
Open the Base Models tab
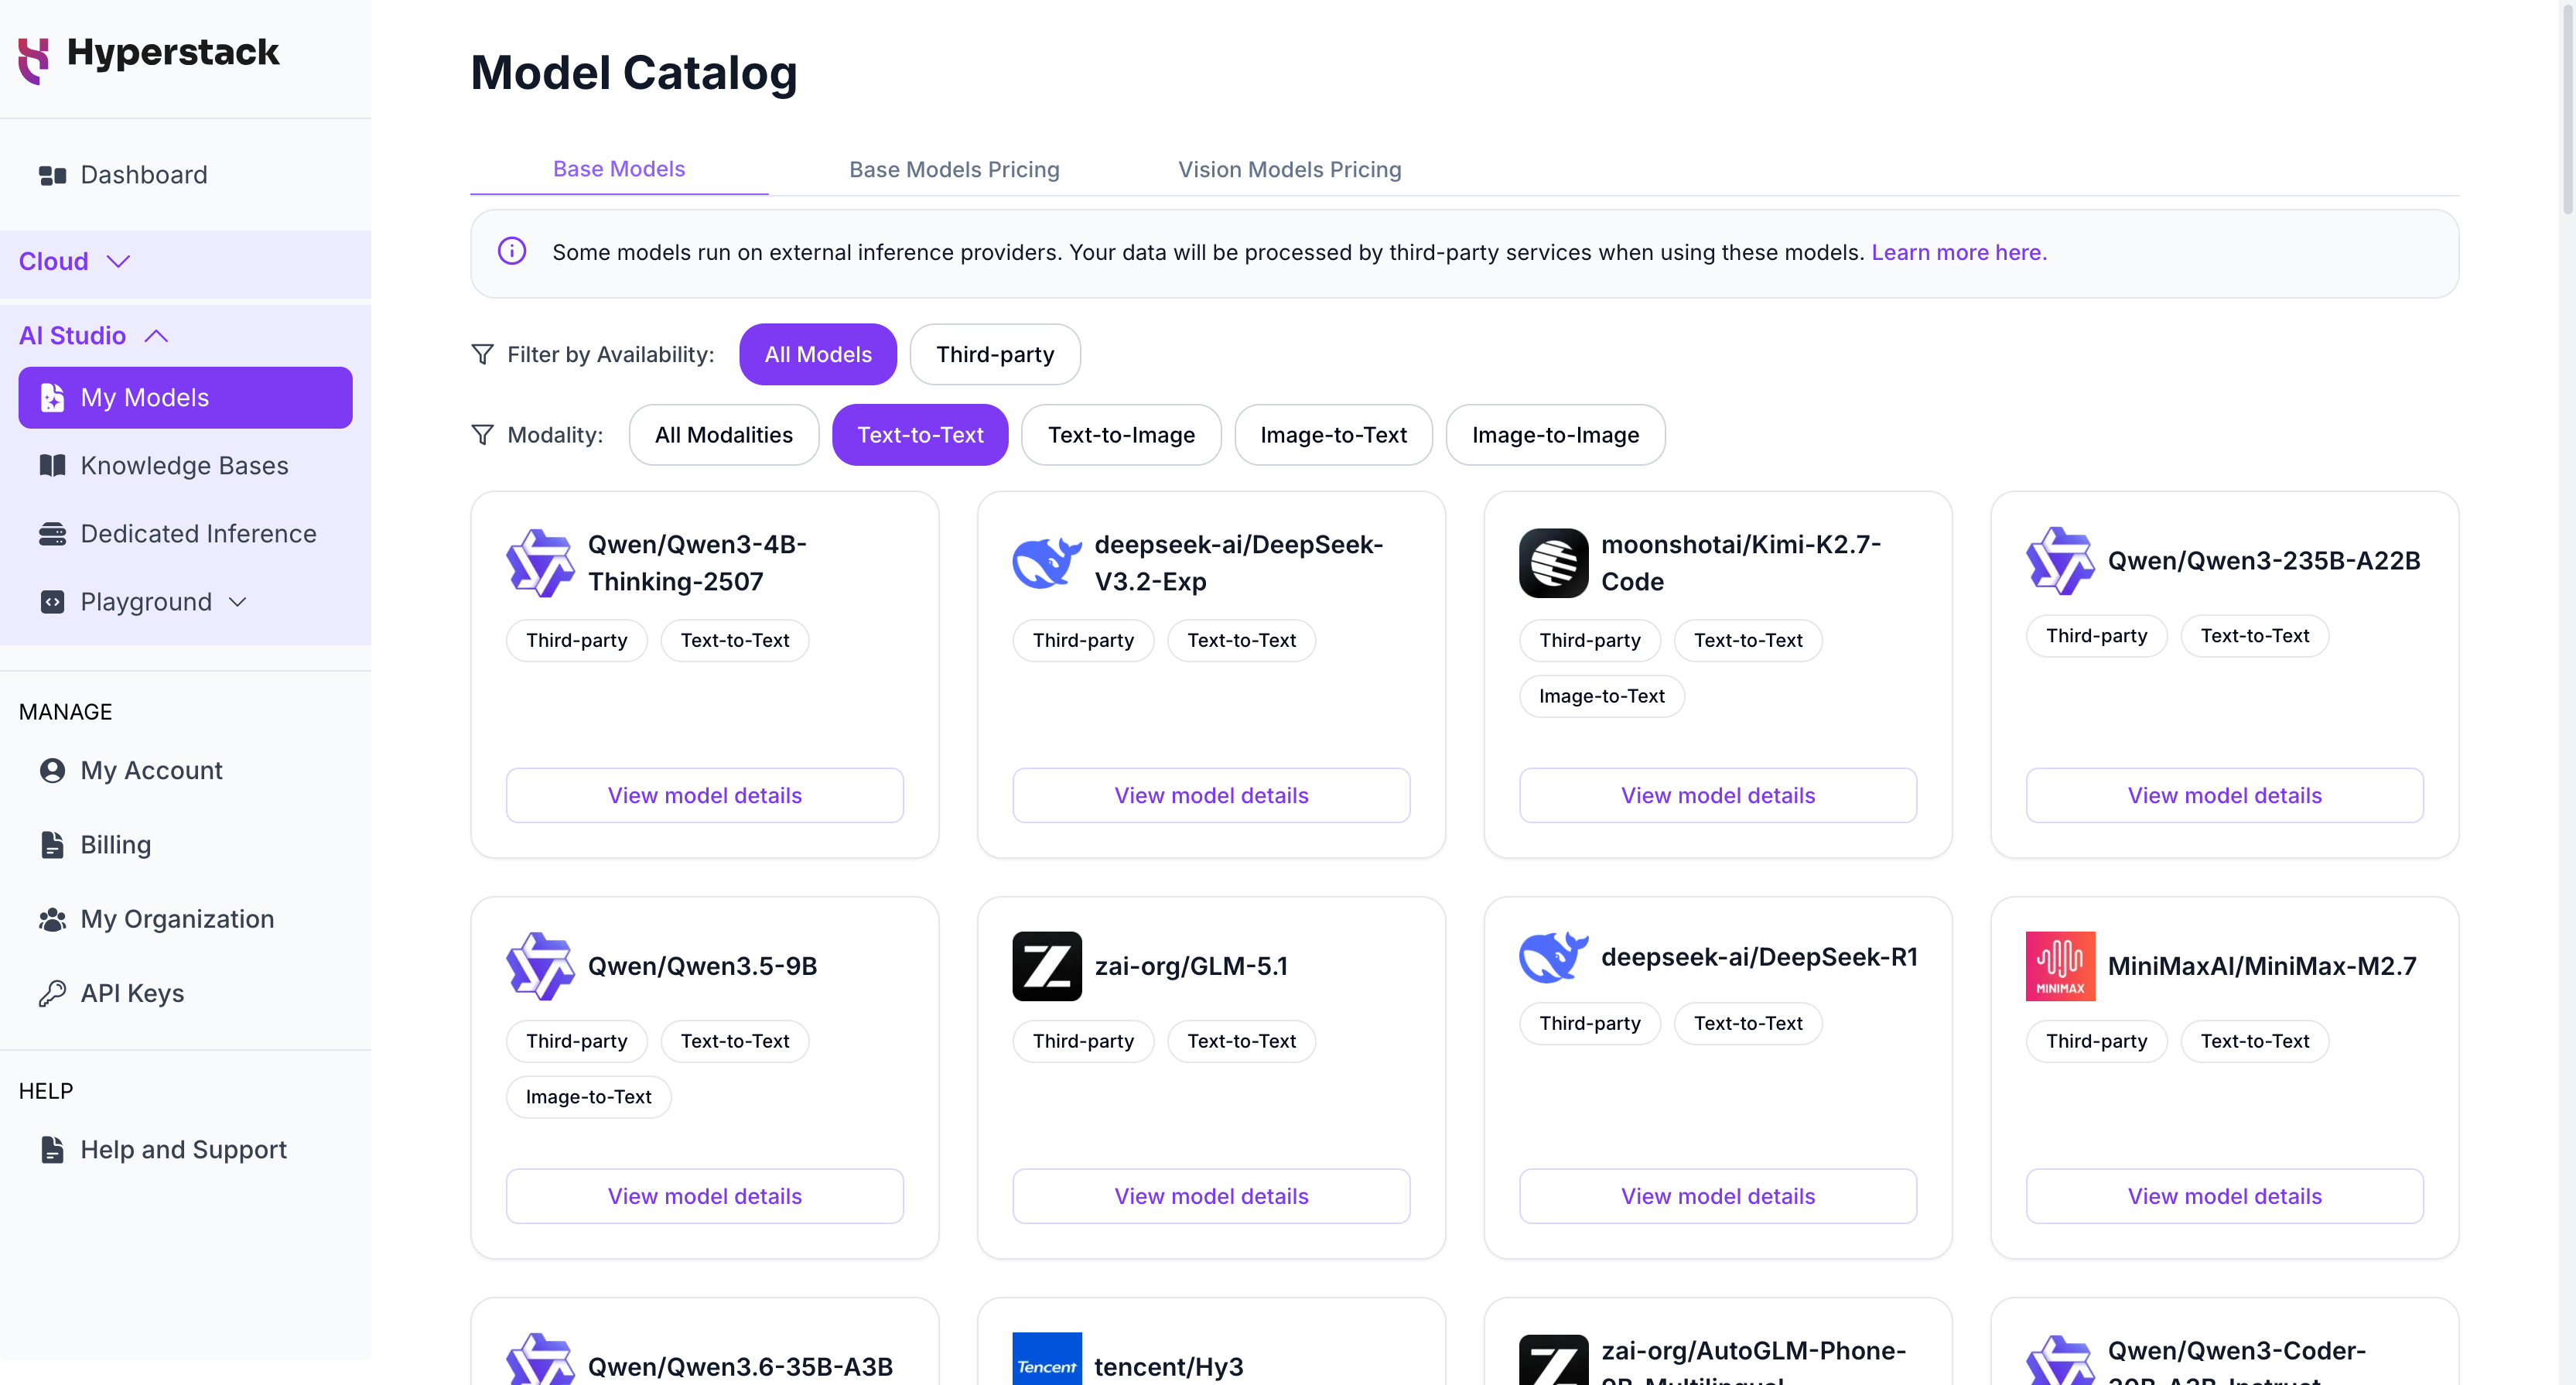point(619,169)
